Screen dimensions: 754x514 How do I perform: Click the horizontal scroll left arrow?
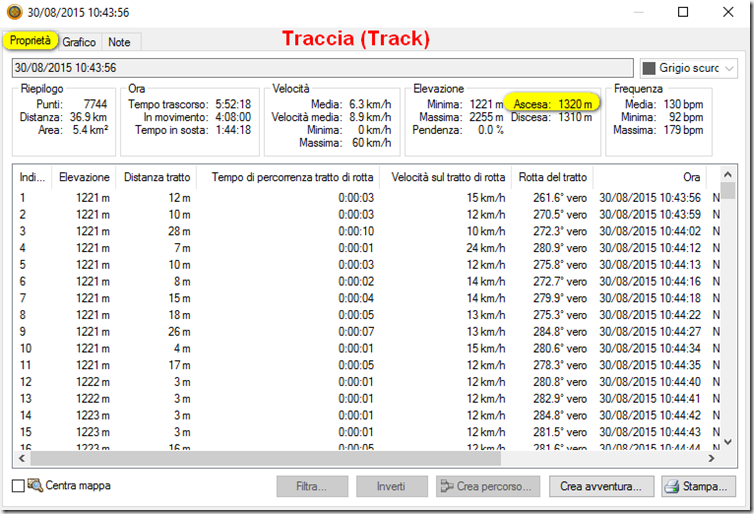[x=22, y=459]
